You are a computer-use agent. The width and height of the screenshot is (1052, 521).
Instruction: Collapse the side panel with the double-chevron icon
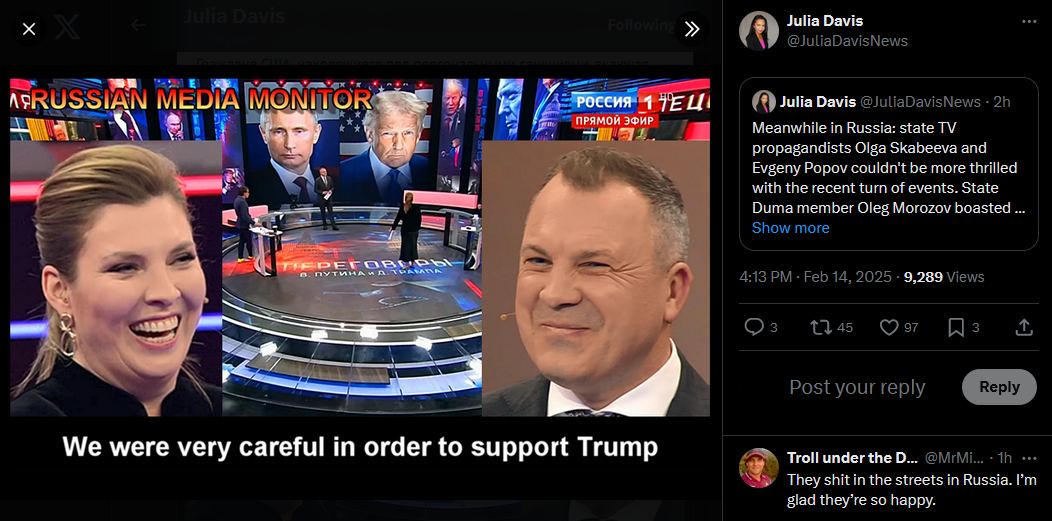(692, 29)
